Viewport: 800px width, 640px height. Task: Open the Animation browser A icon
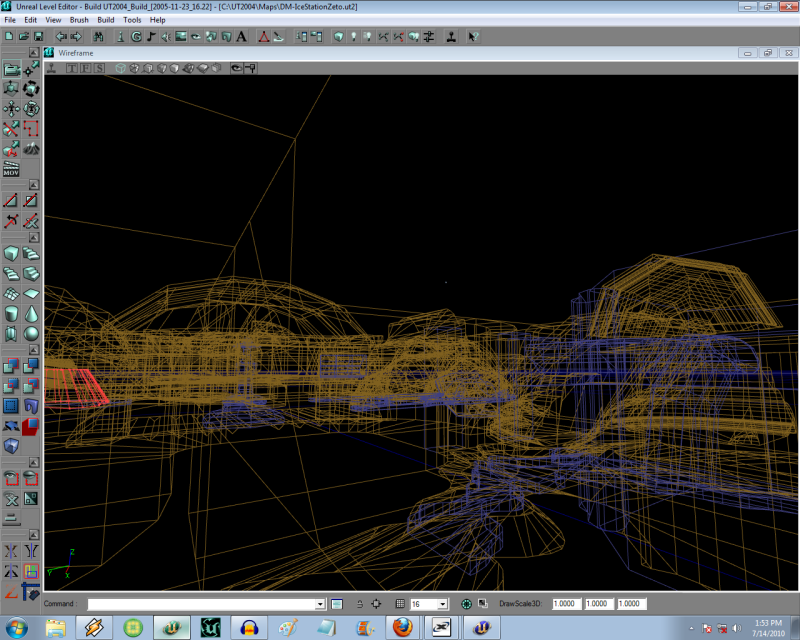point(241,37)
